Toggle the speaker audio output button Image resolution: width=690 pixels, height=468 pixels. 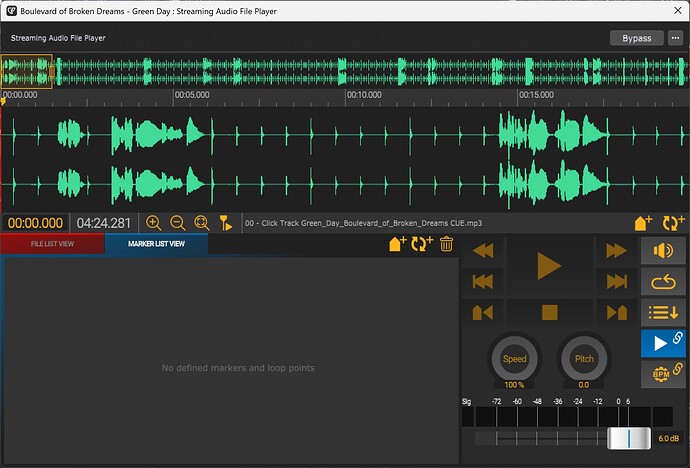tap(663, 251)
